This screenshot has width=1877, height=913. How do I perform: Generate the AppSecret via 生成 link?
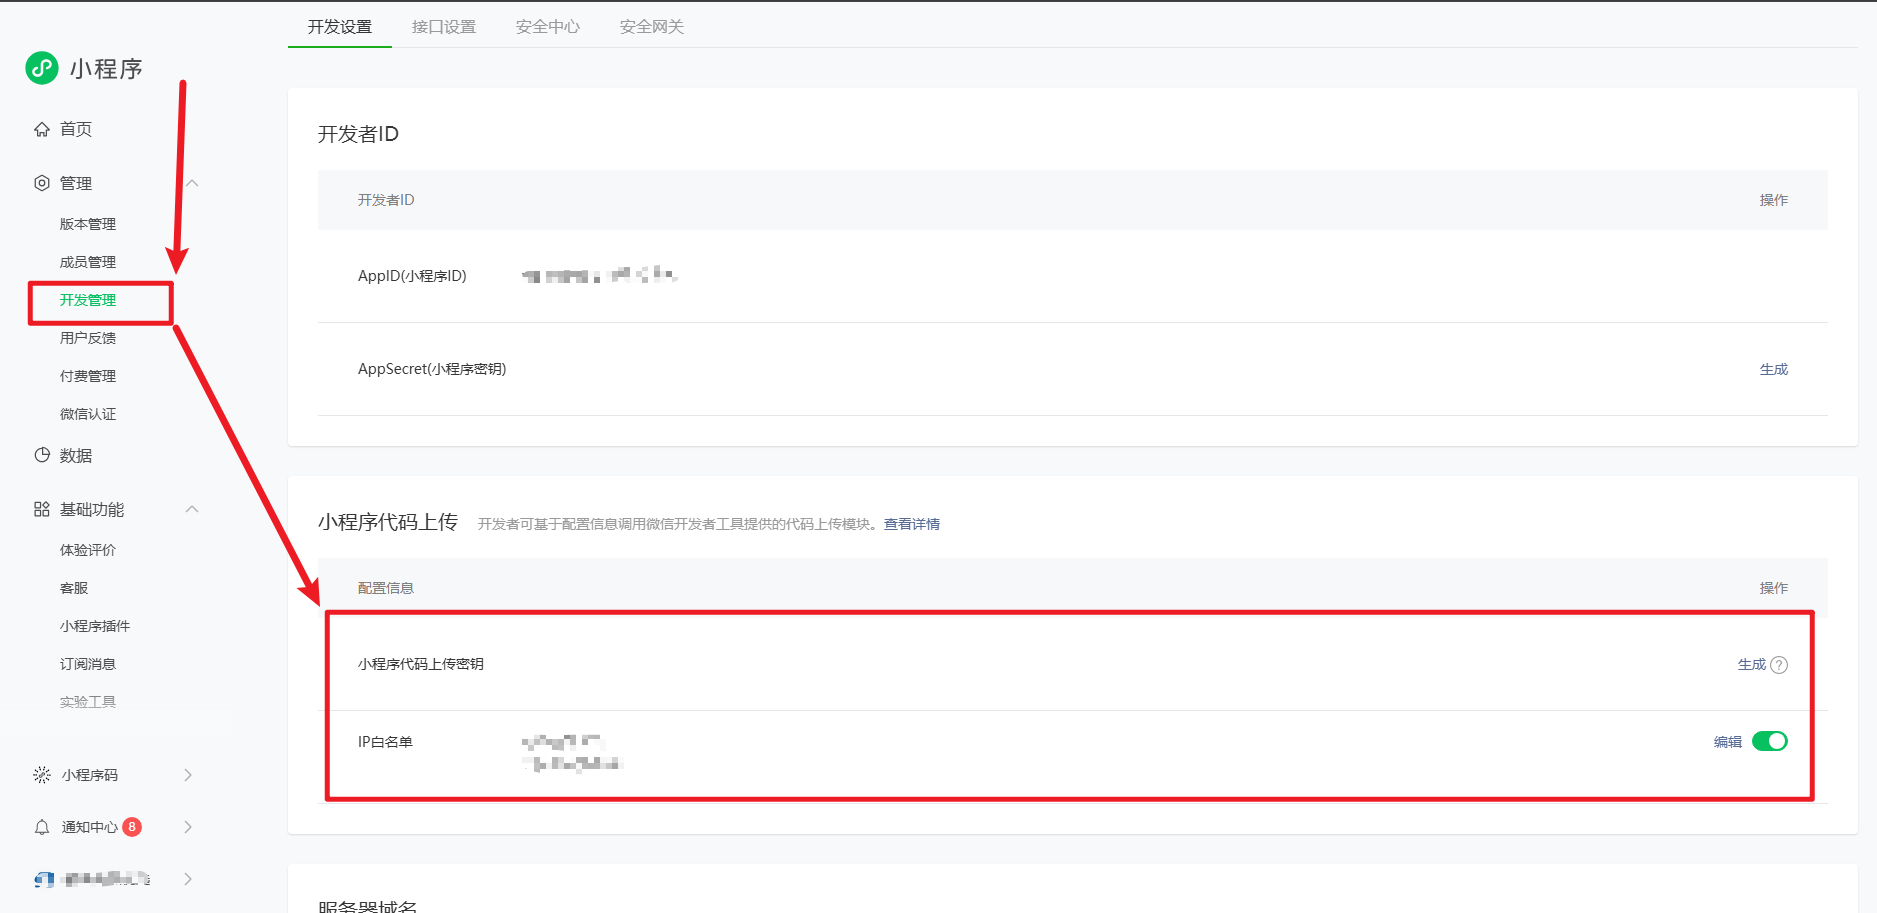click(x=1774, y=369)
